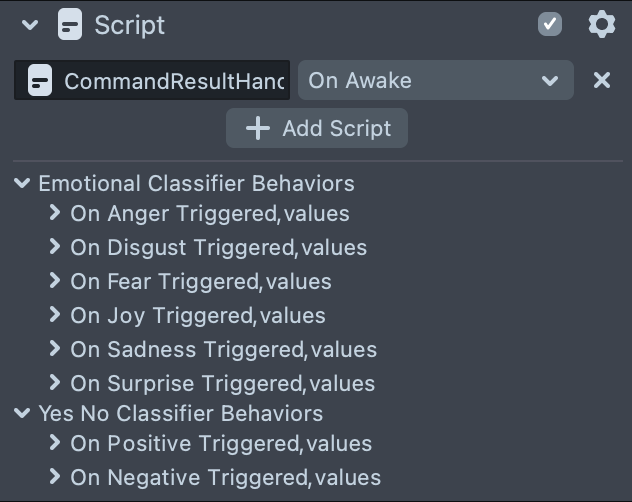Expand On Fear Triggered values
The width and height of the screenshot is (632, 502).
55,281
